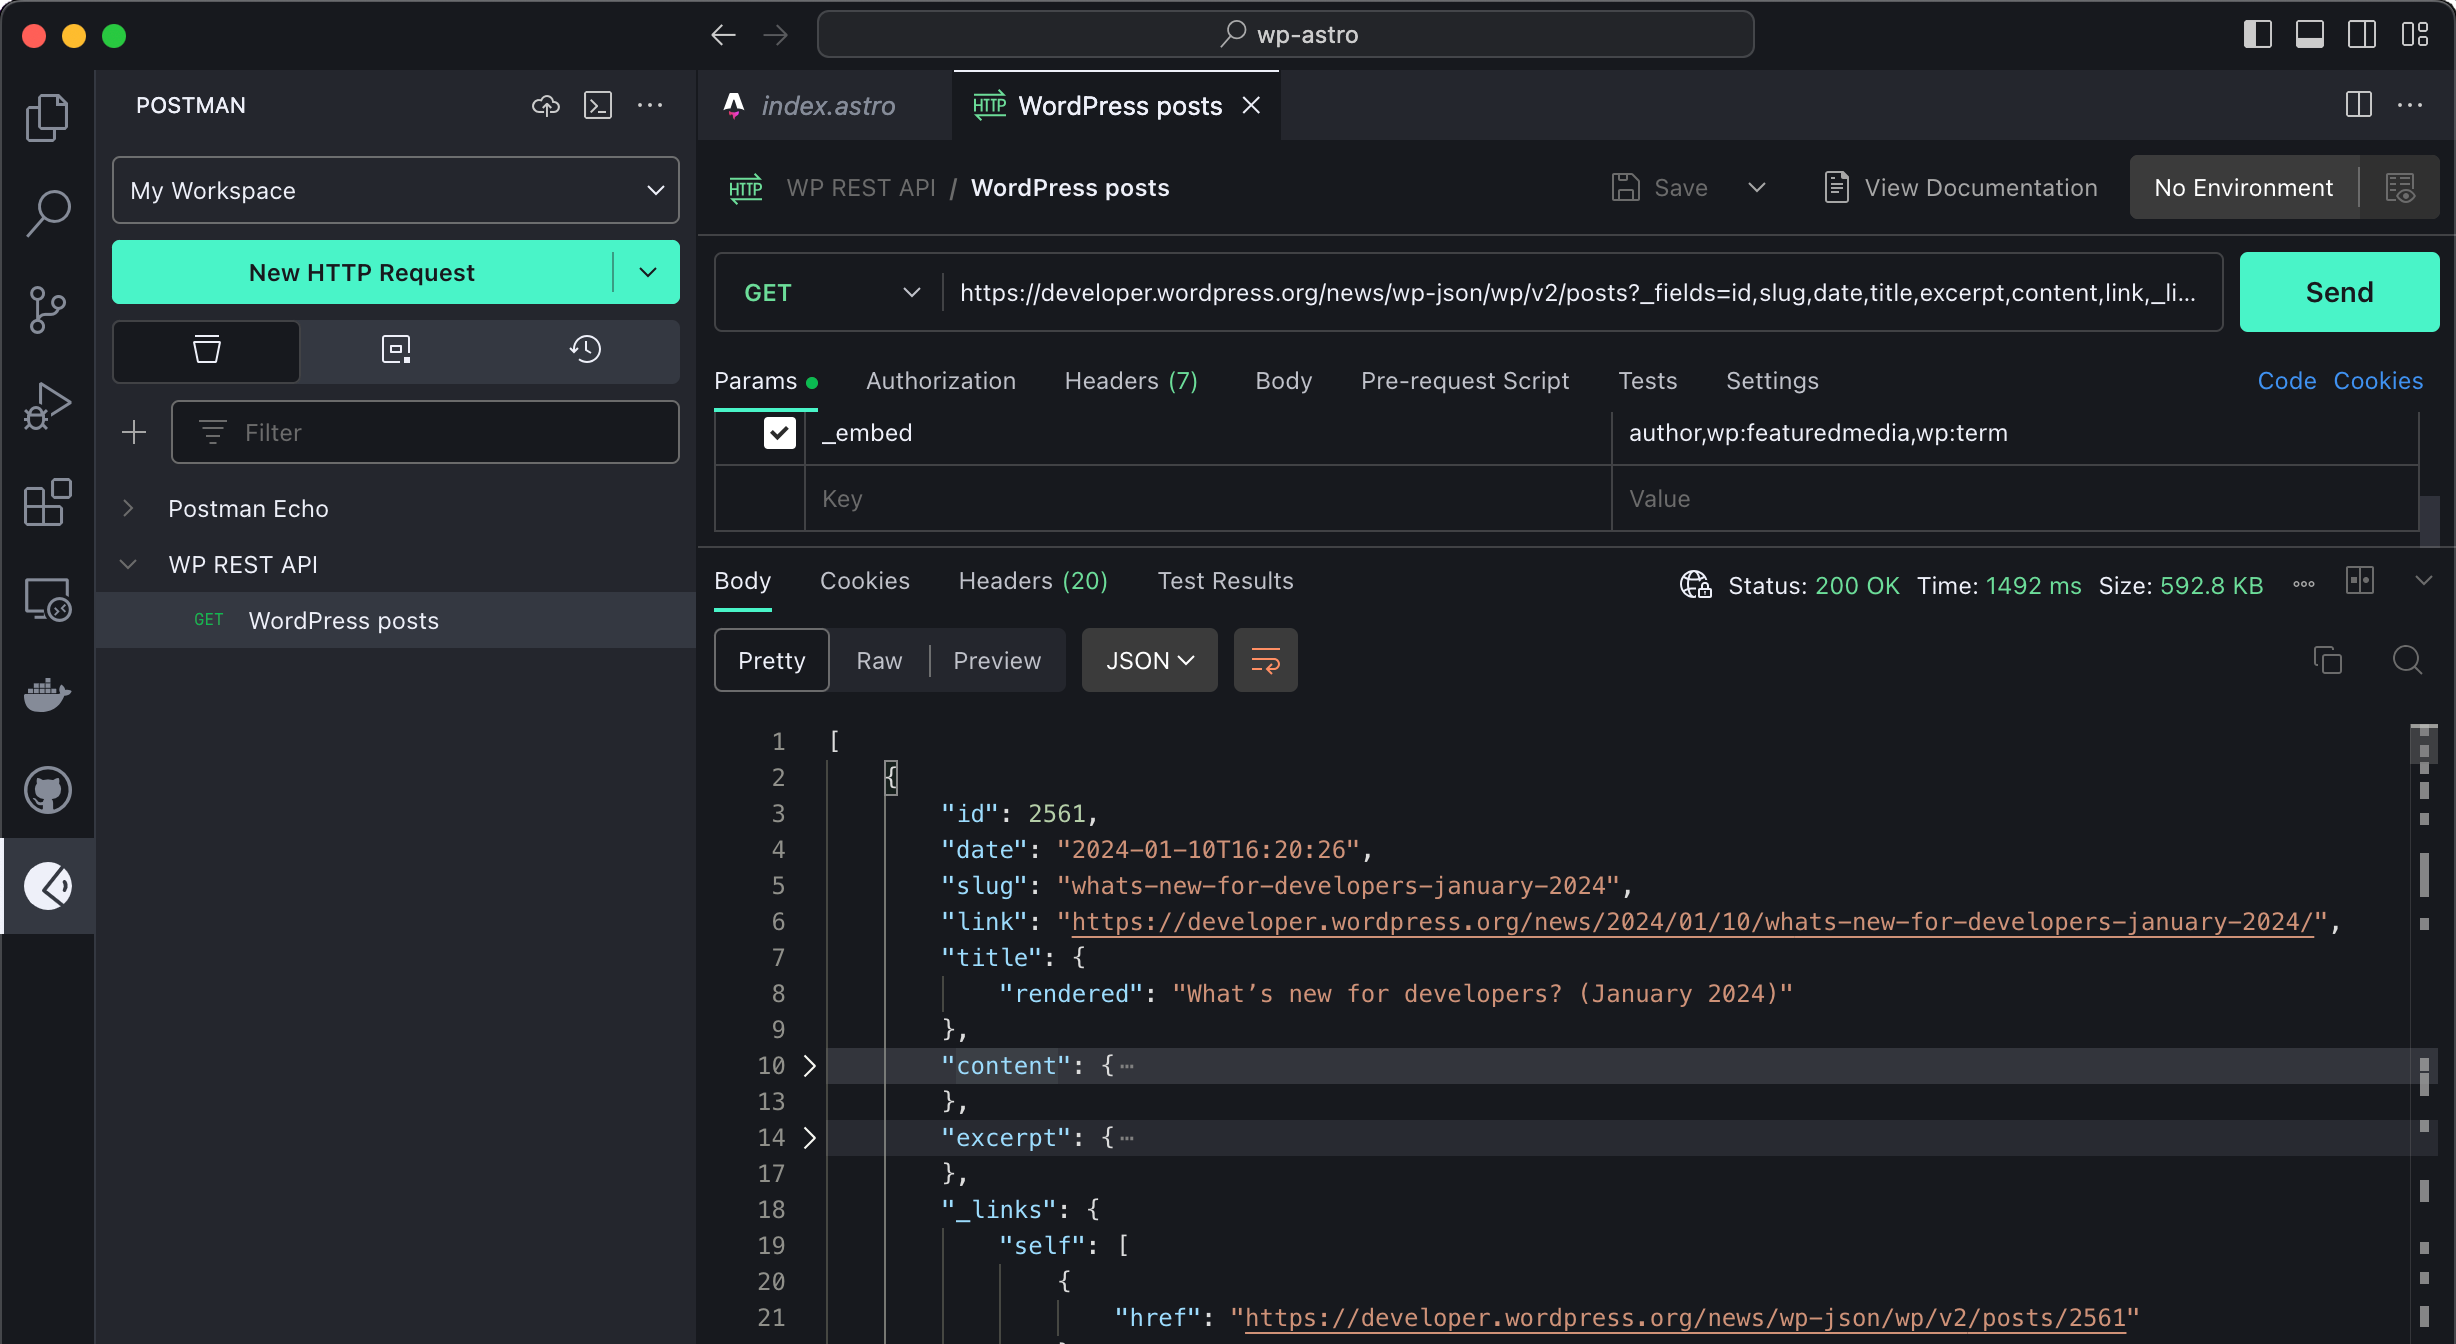Open the Search view in activity bar
Image resolution: width=2456 pixels, height=1344 pixels.
click(47, 213)
